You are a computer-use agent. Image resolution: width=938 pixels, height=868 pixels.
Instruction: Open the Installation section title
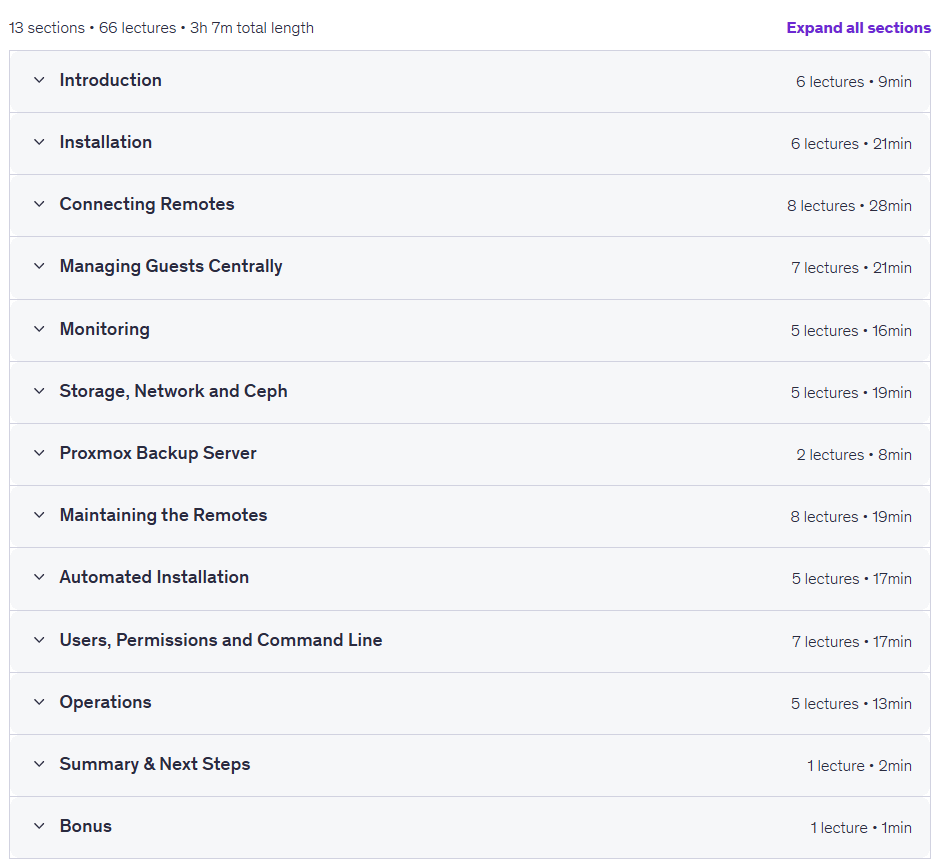106,142
